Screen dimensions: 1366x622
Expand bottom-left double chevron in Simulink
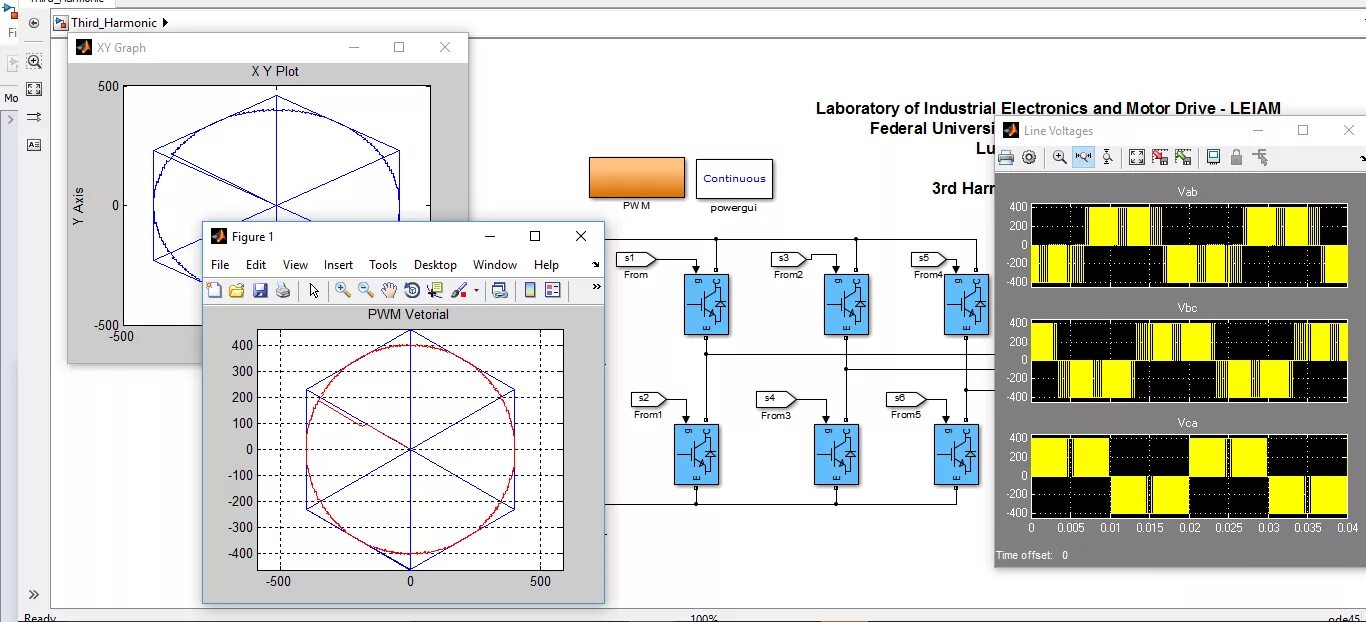tap(34, 594)
